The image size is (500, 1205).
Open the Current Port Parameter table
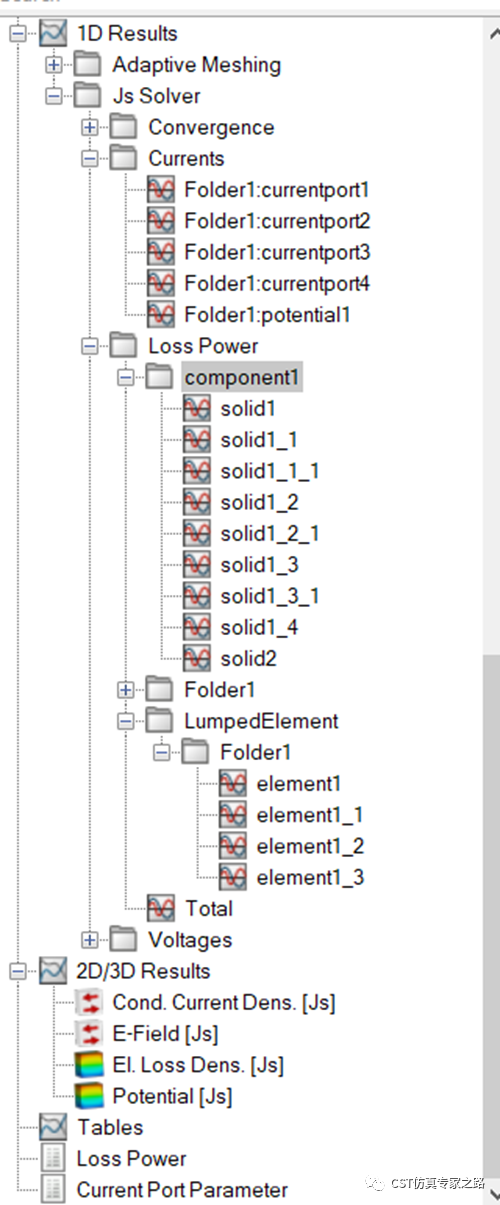pos(182,1190)
